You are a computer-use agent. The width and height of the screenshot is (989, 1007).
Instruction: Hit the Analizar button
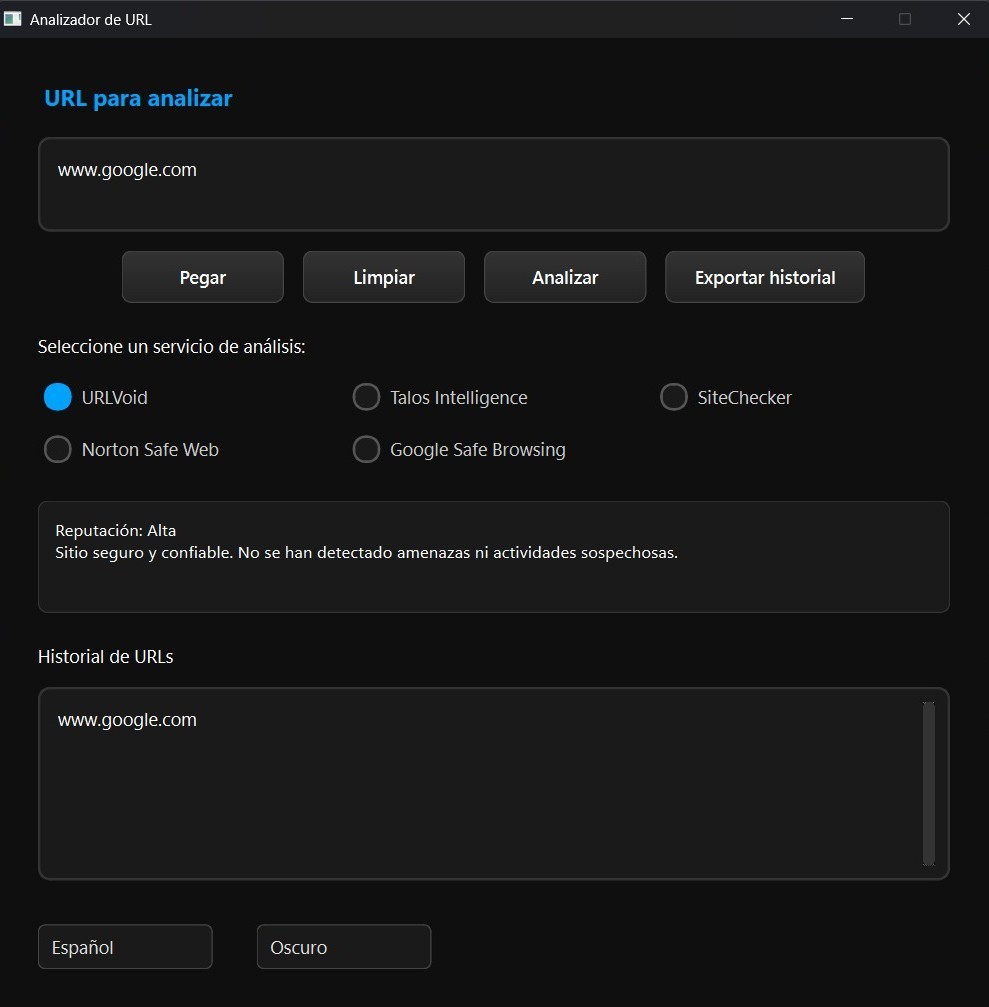pyautogui.click(x=565, y=277)
